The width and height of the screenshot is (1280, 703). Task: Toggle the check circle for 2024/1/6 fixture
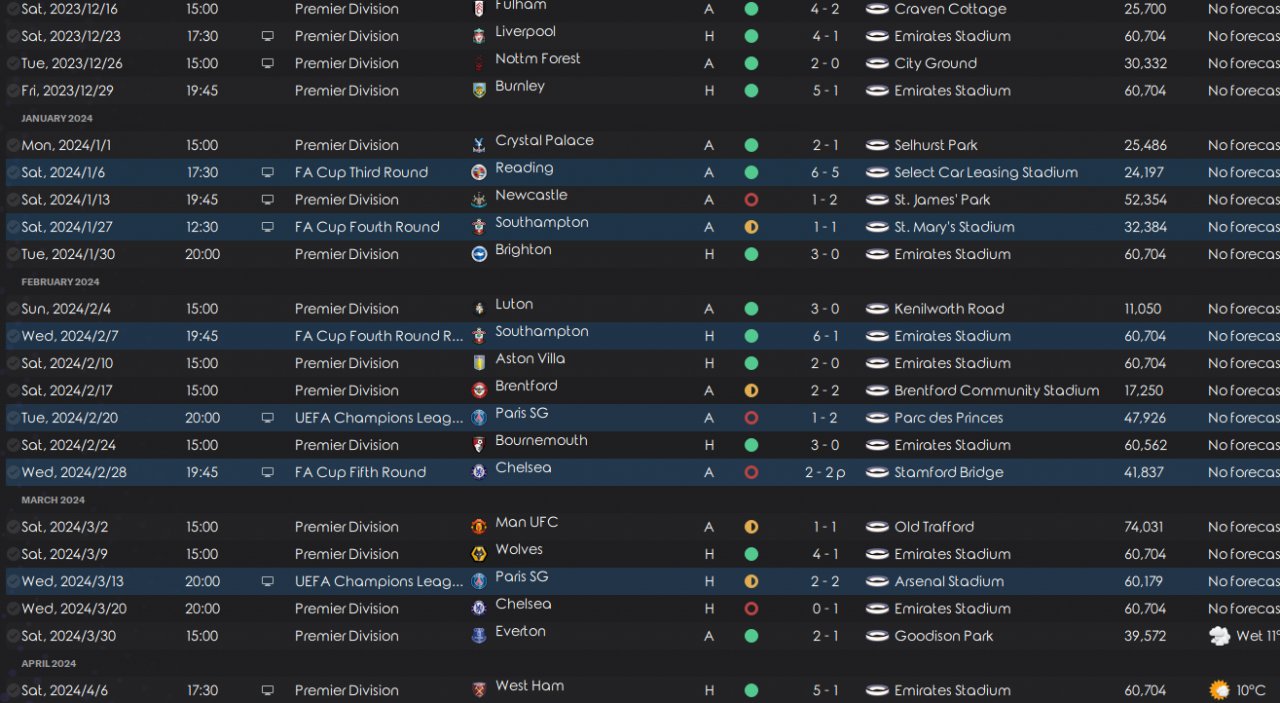13,173
